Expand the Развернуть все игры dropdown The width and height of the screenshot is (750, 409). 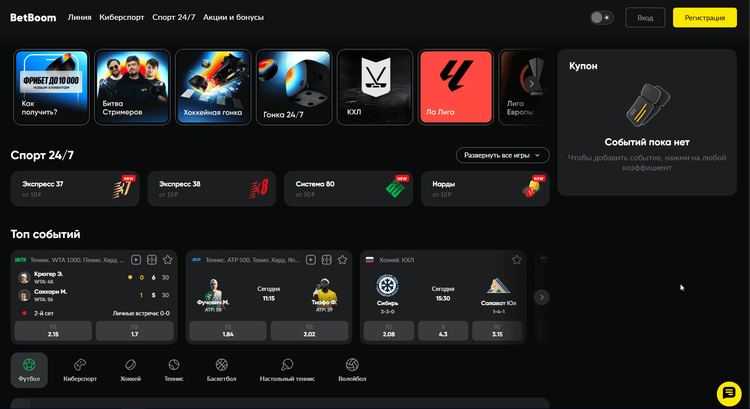[x=503, y=155]
